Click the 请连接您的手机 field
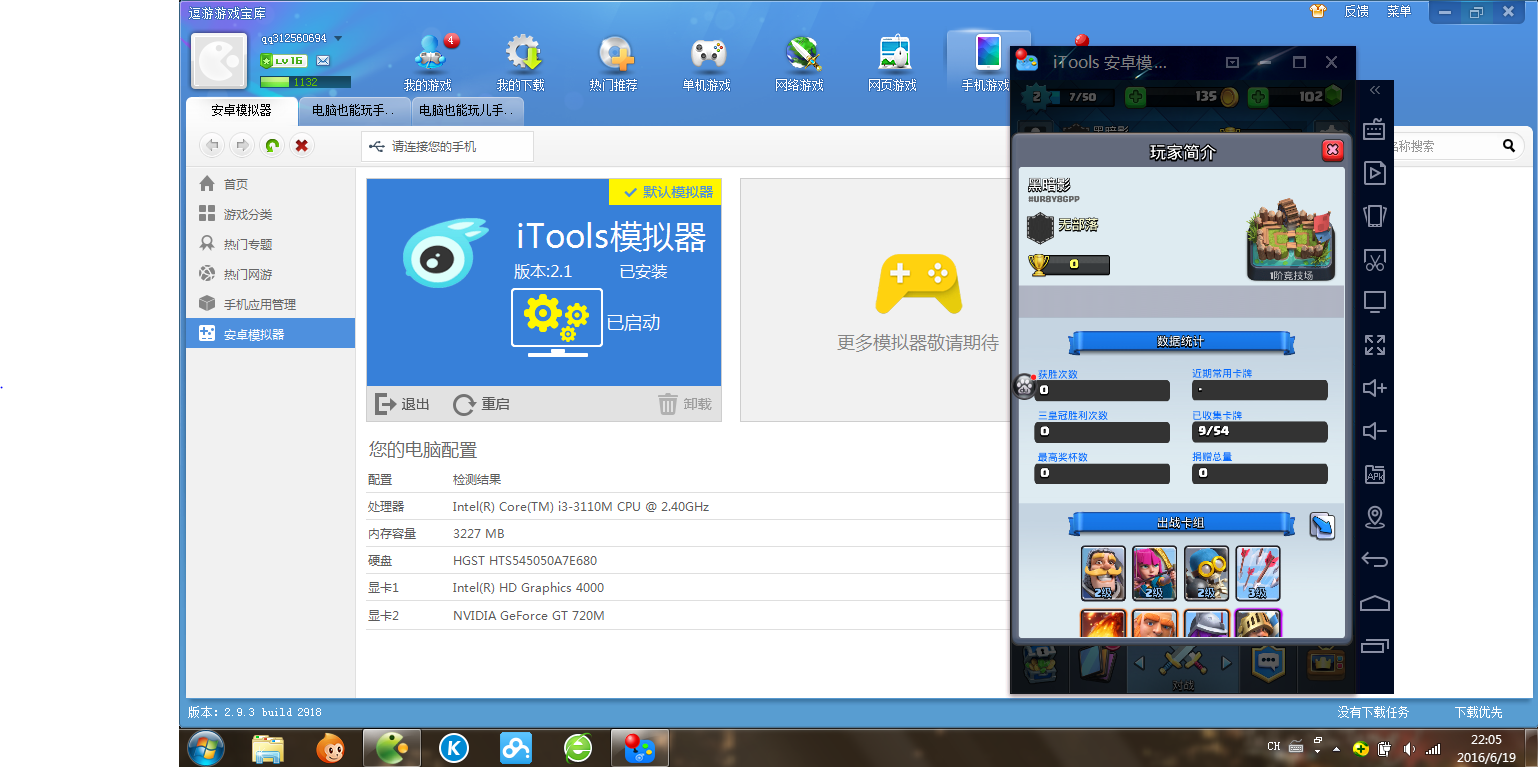1538x767 pixels. tap(447, 146)
